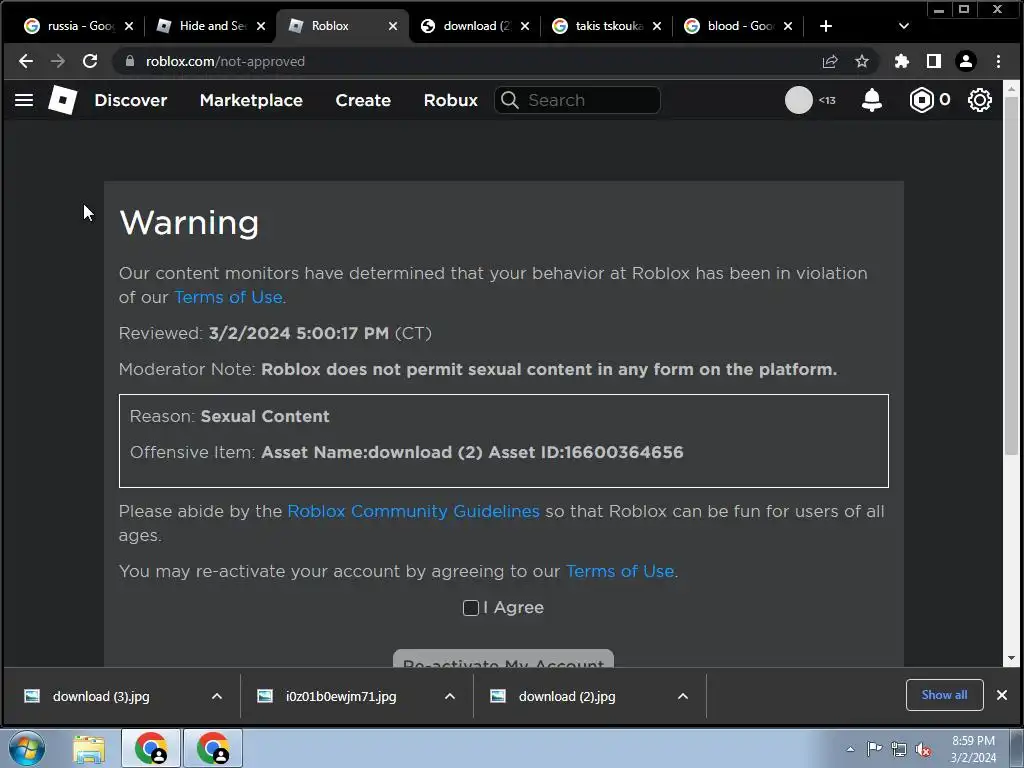This screenshot has width=1024, height=768.
Task: Click the taskbar clock showing 8:59 PM
Action: 973,749
